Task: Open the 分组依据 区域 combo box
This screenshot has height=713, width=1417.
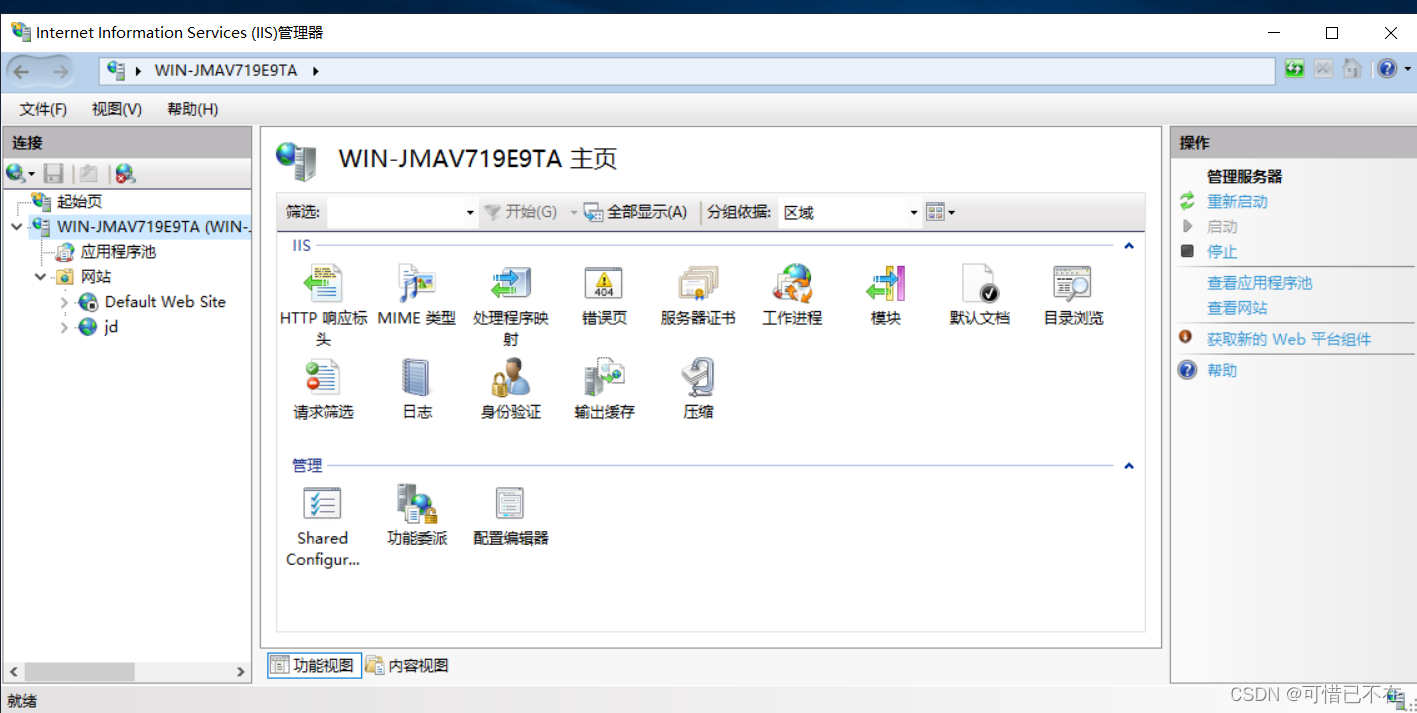Action: point(850,212)
